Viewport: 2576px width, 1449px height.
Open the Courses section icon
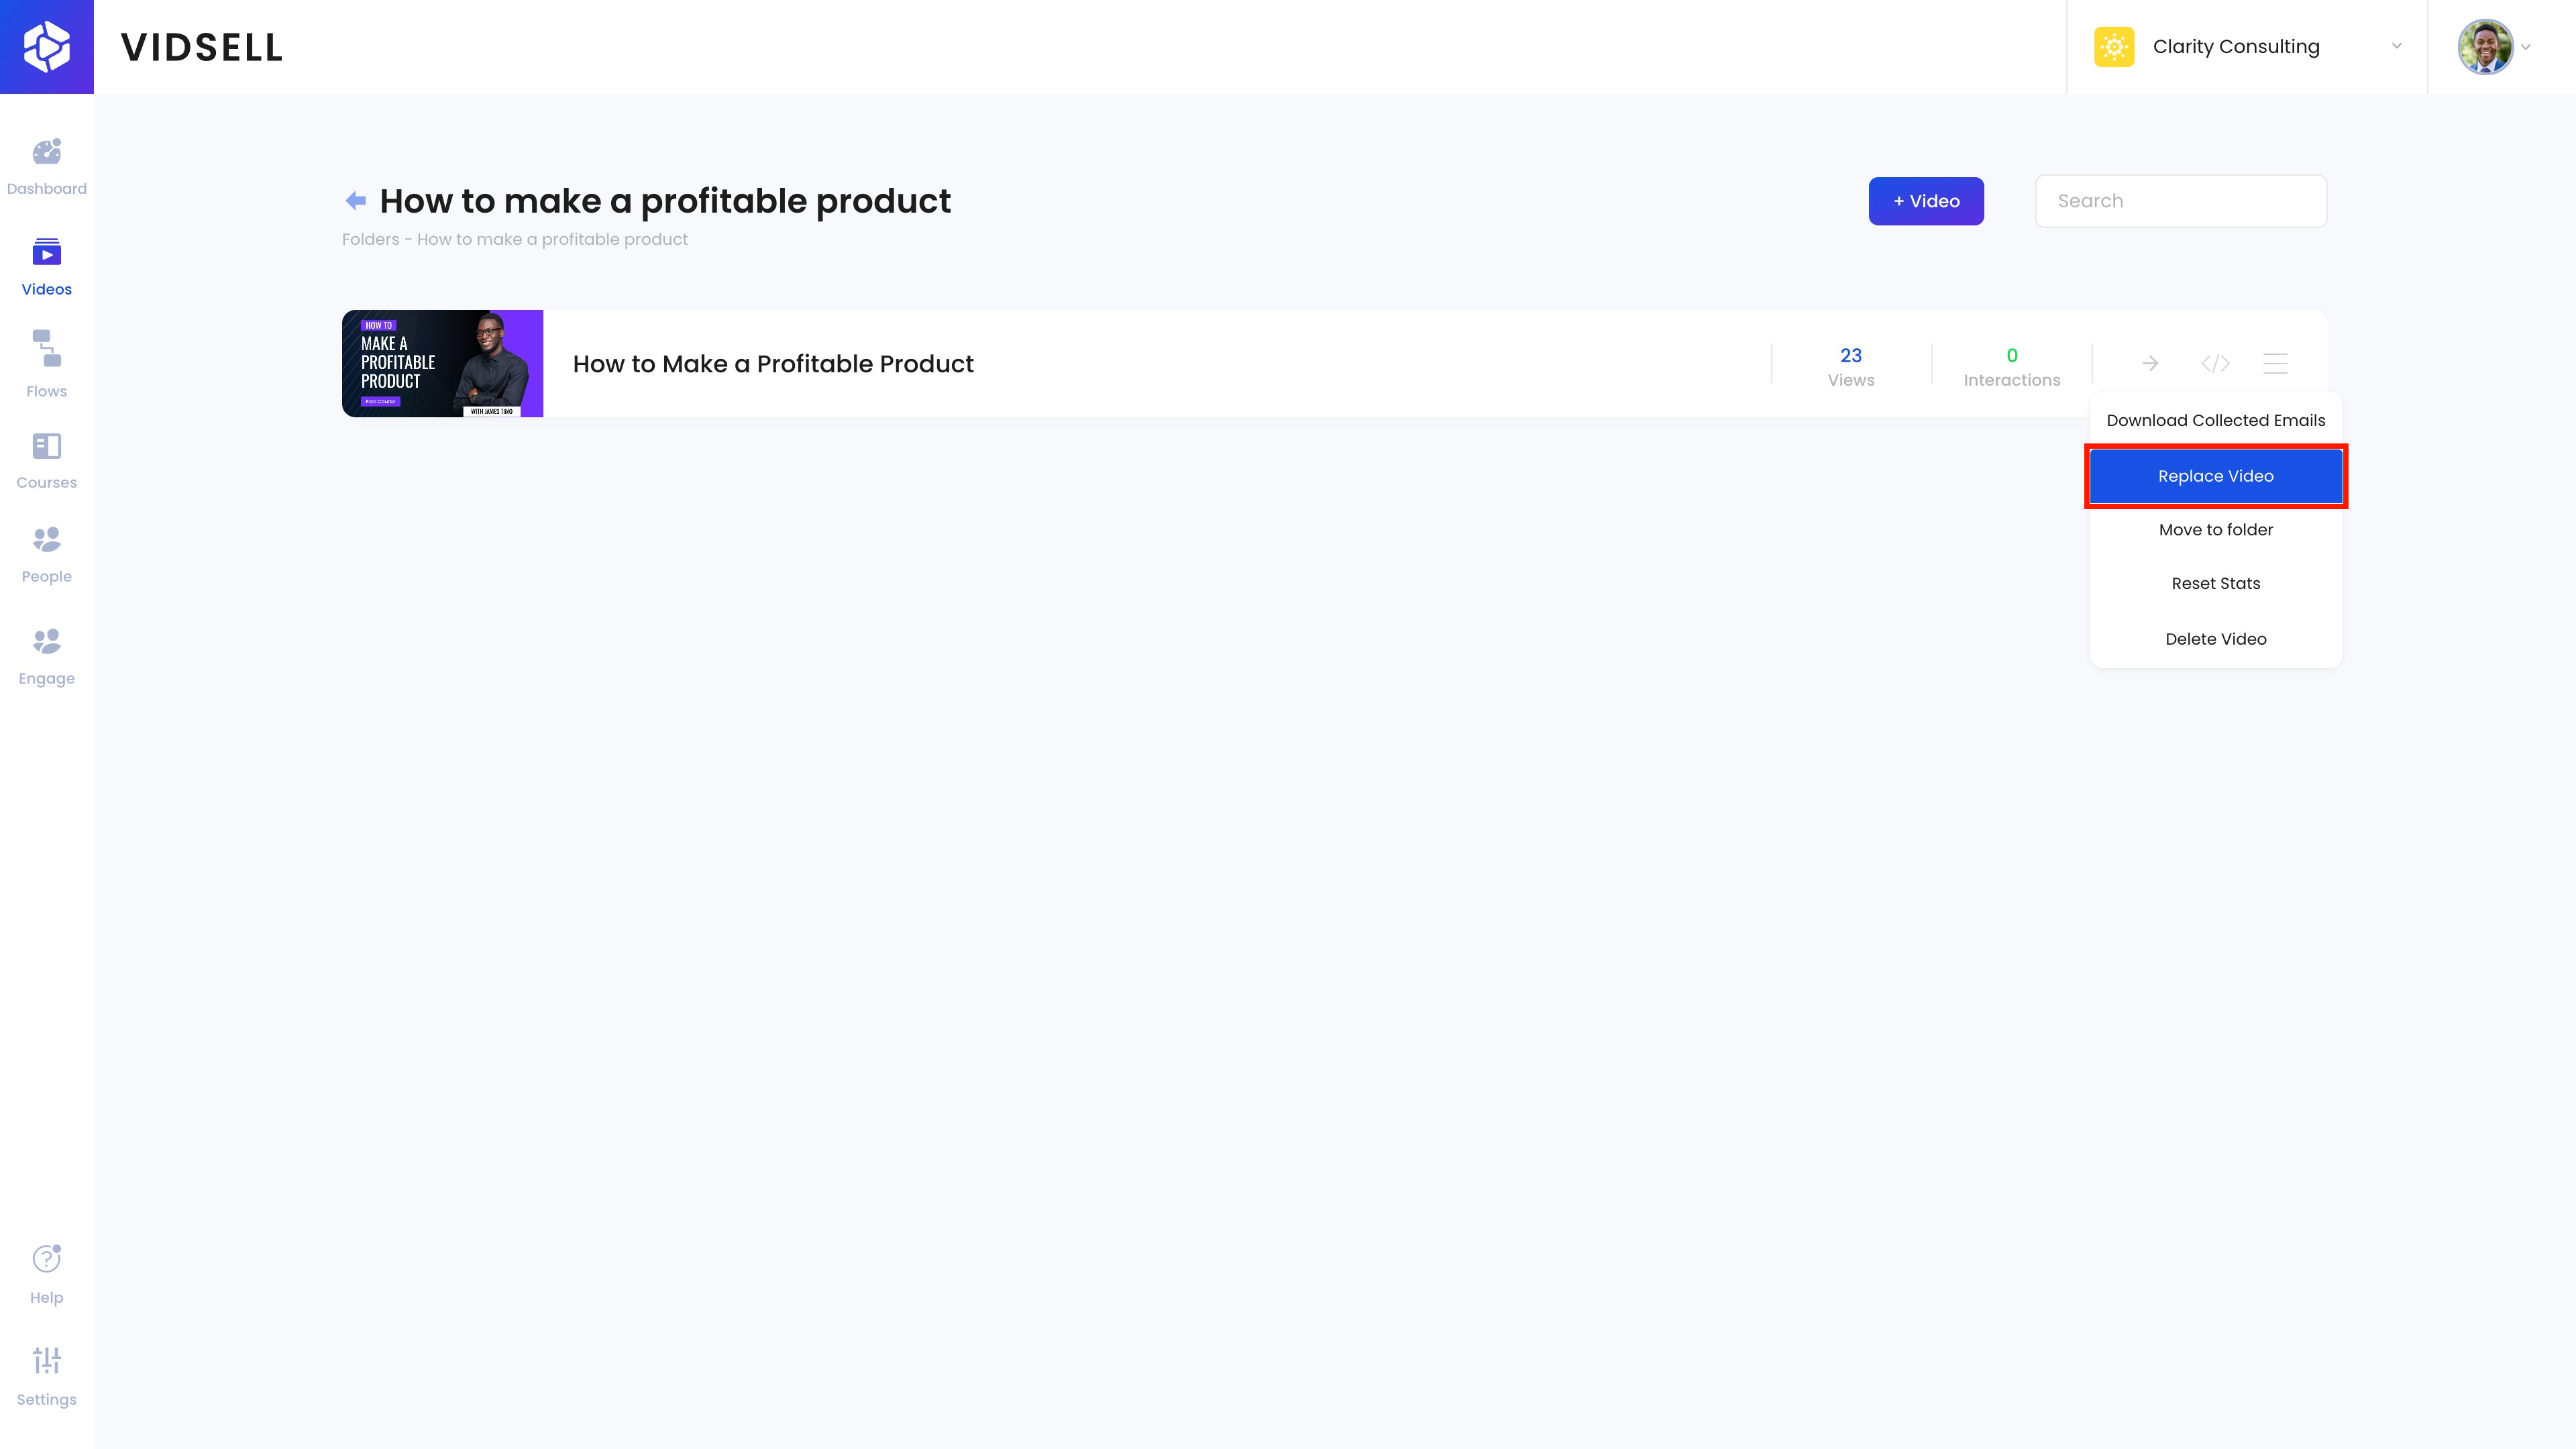coord(46,447)
